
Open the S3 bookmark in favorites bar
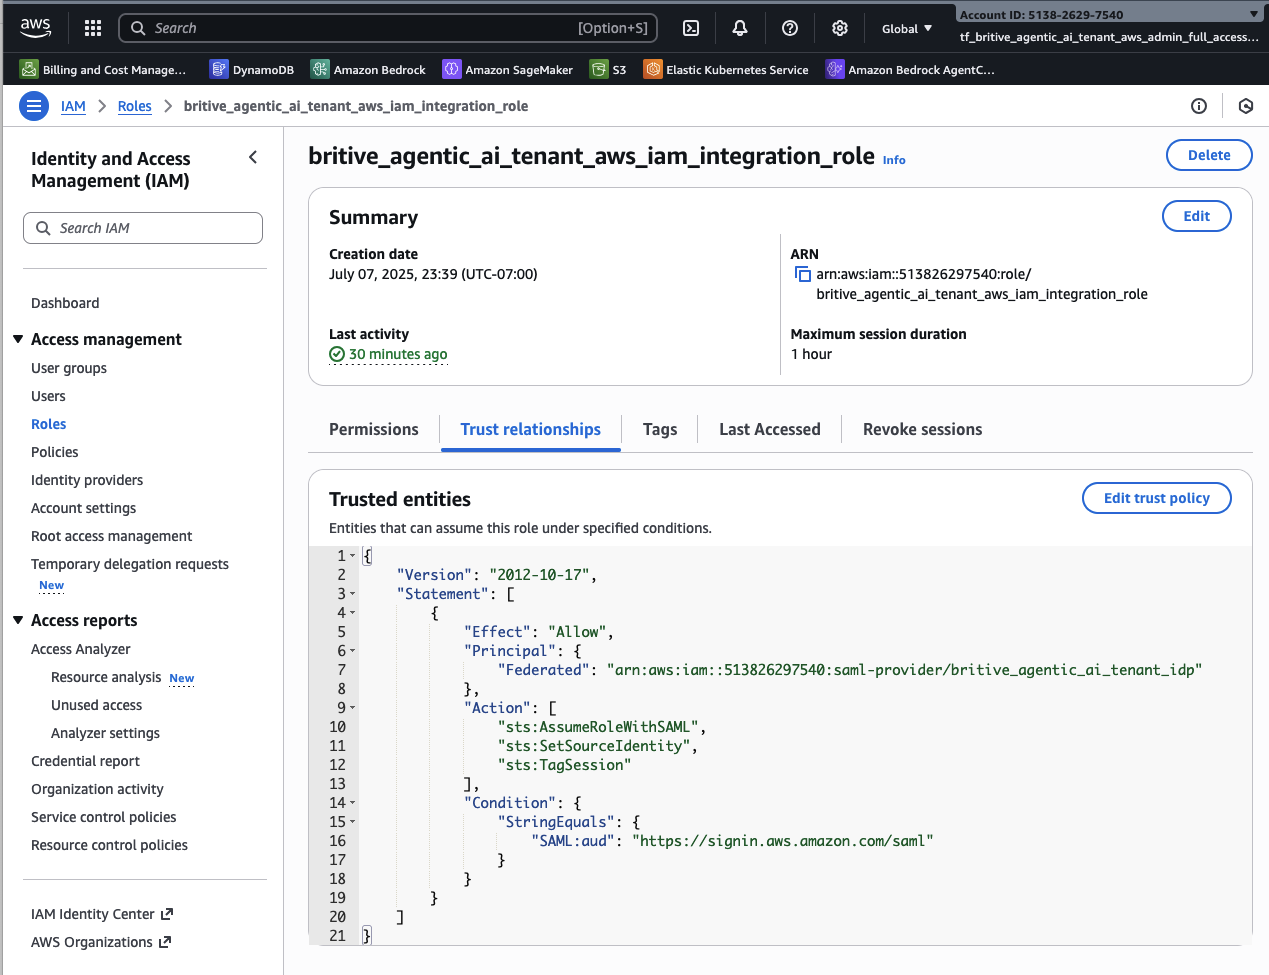[609, 69]
